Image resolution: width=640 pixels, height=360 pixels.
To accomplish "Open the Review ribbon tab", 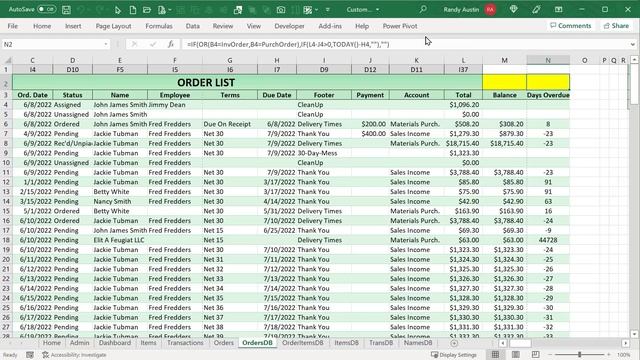I will 223,26.
